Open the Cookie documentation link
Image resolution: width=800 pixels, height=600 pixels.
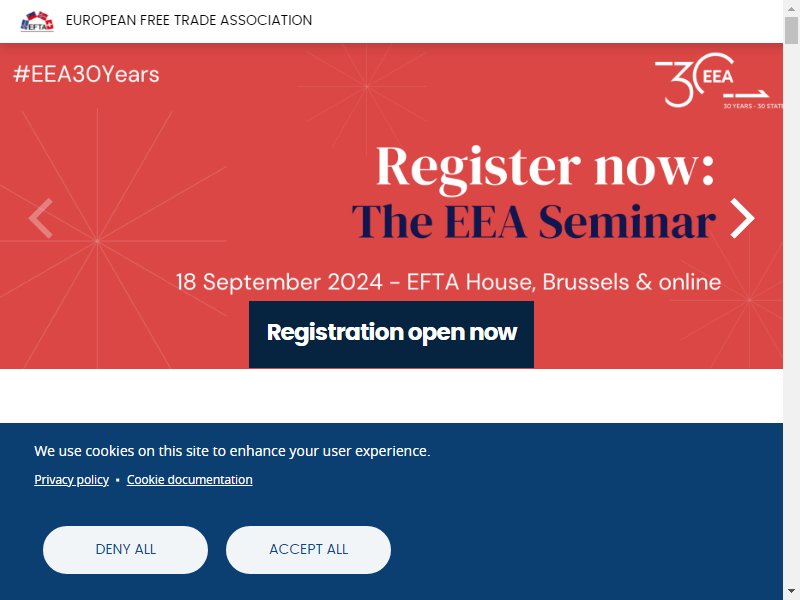(x=190, y=480)
